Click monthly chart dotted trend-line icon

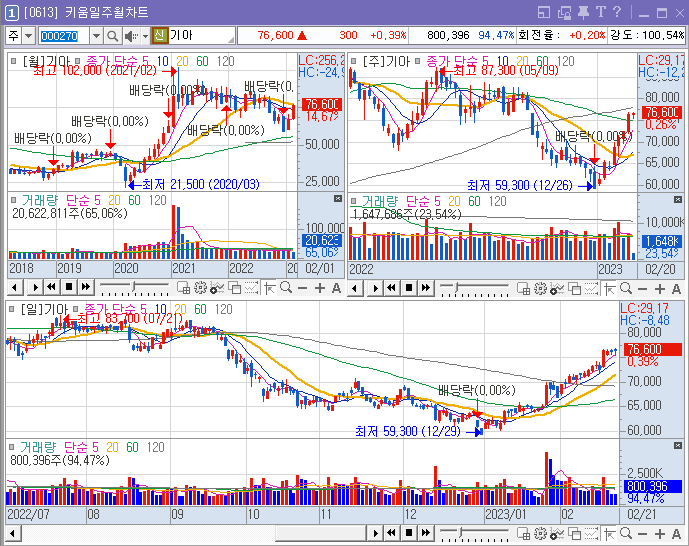251,288
